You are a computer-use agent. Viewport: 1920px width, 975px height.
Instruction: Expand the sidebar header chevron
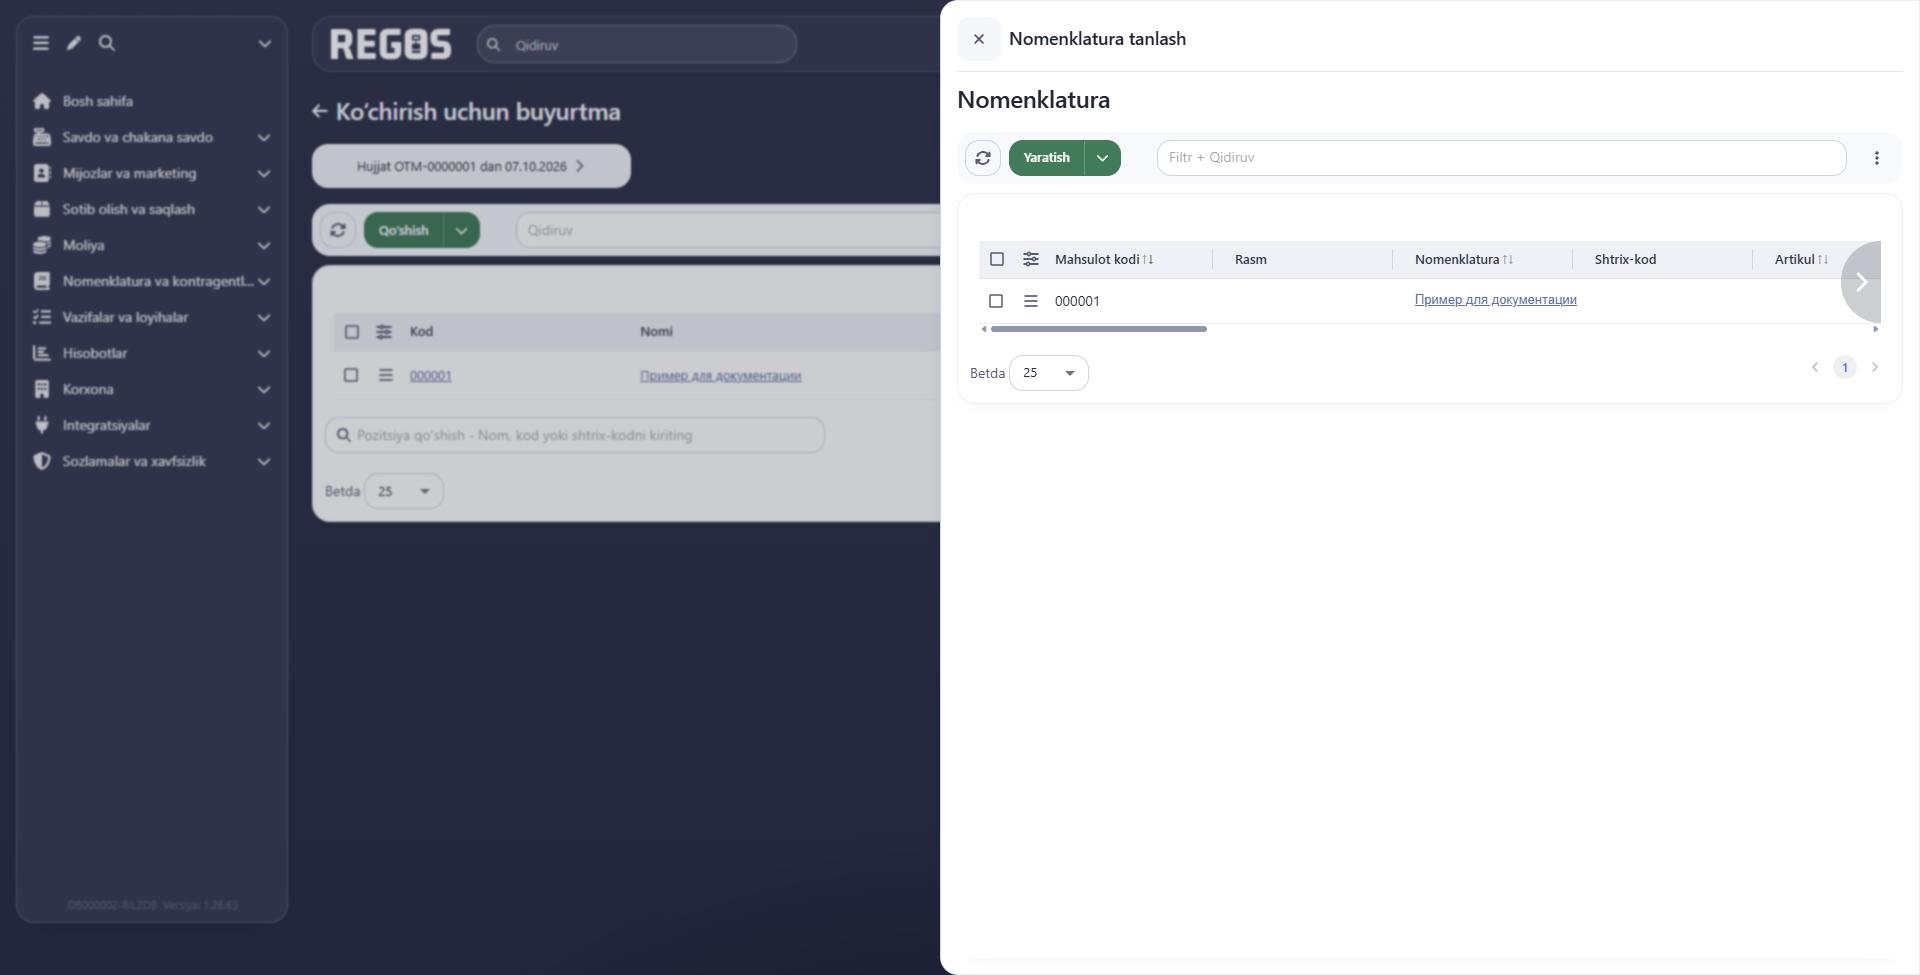[x=264, y=43]
